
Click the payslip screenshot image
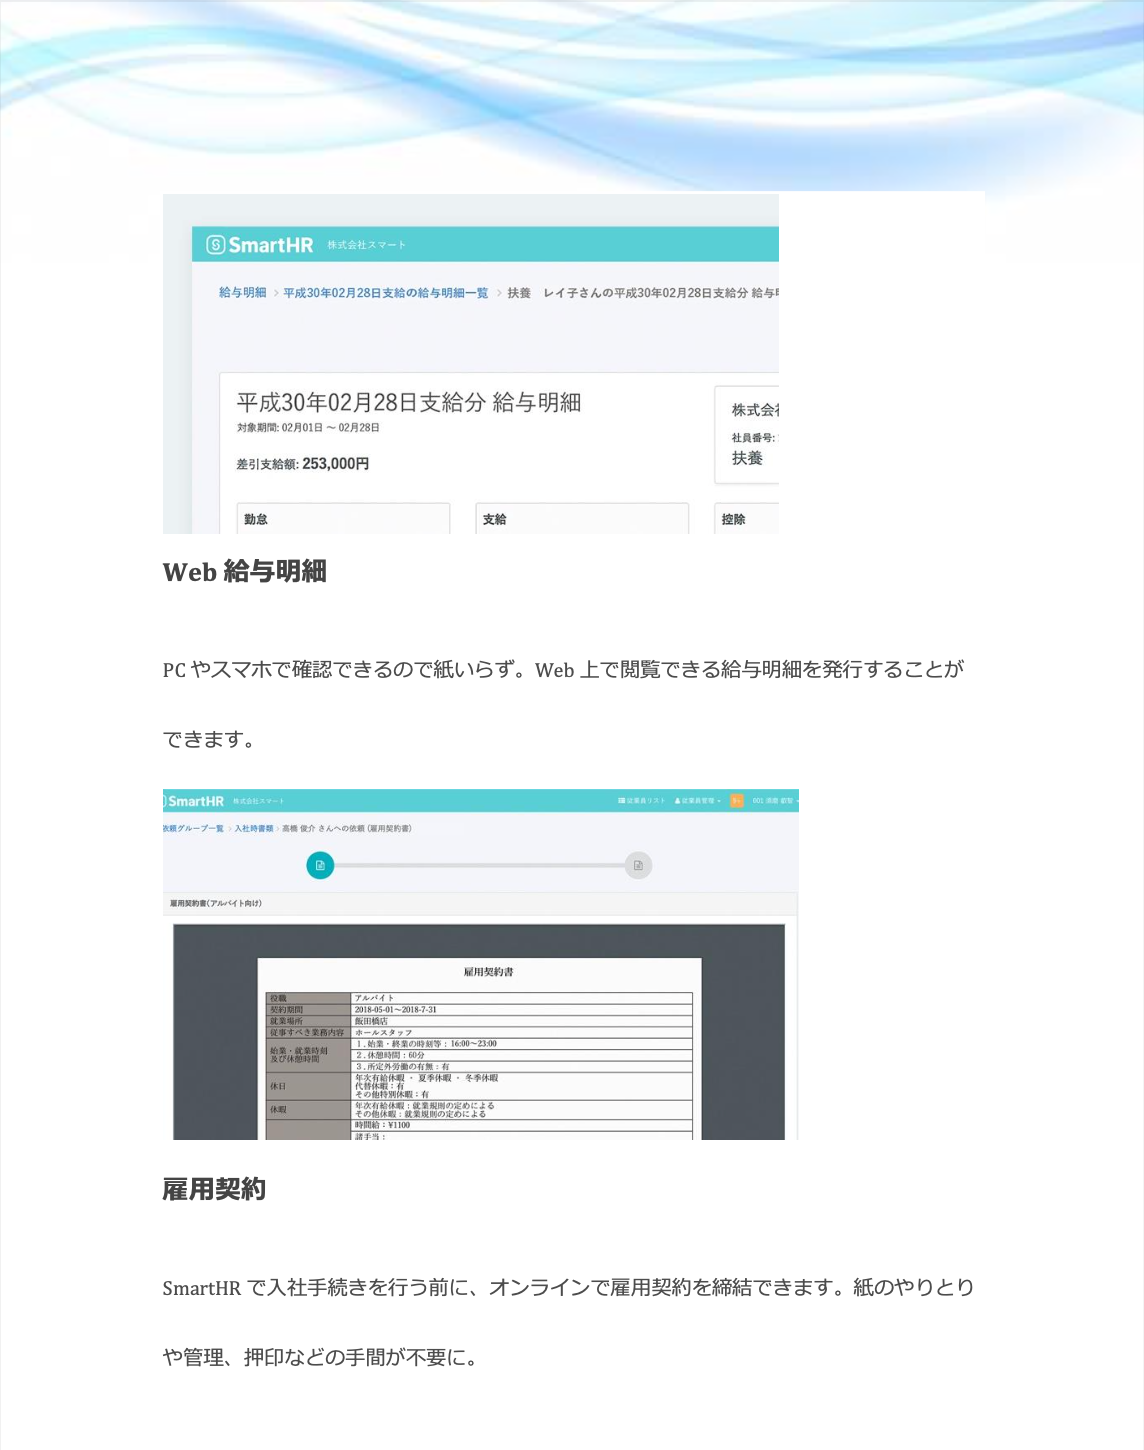click(x=471, y=364)
